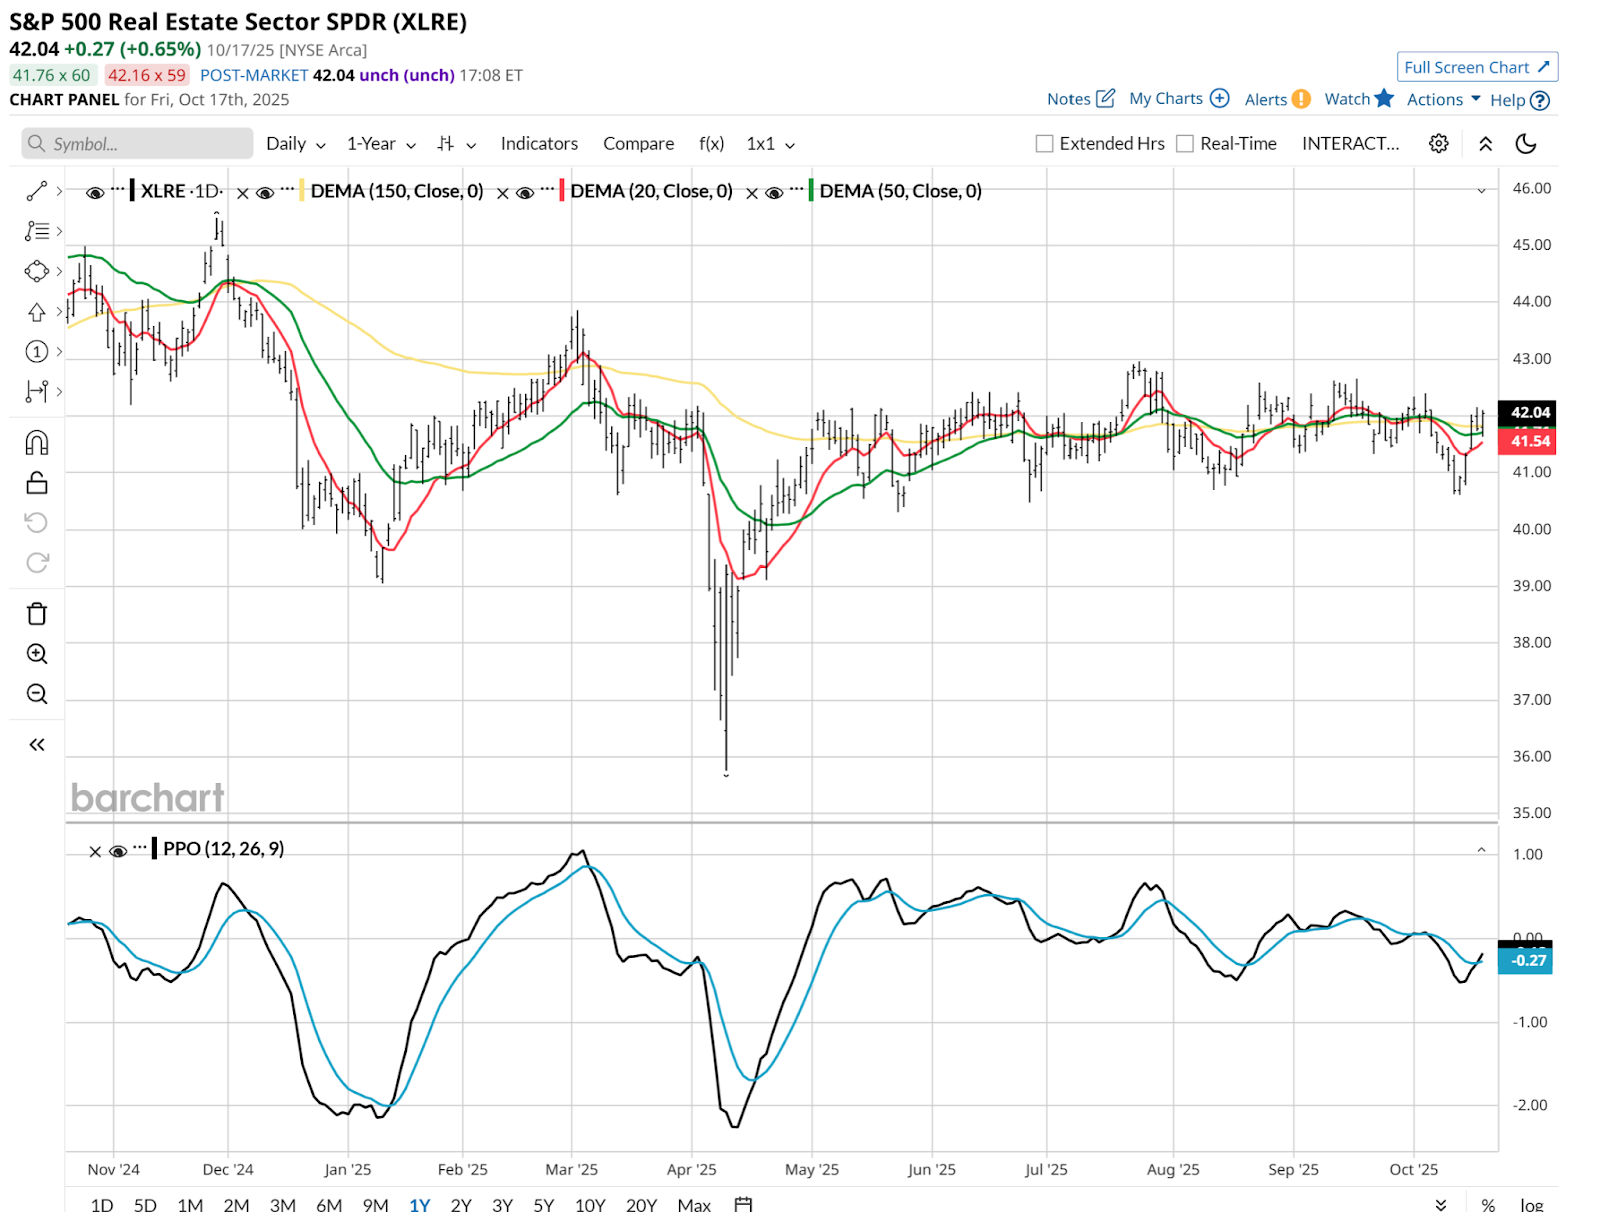1600x1212 pixels.
Task: Click the zoom out magnifier icon
Action: [x=37, y=694]
